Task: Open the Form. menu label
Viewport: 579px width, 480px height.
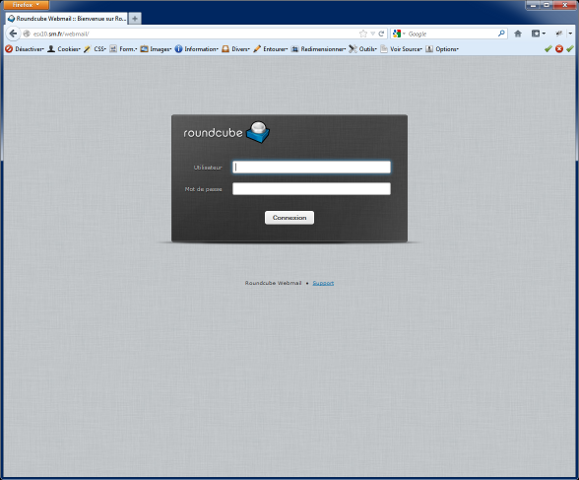Action: point(128,49)
